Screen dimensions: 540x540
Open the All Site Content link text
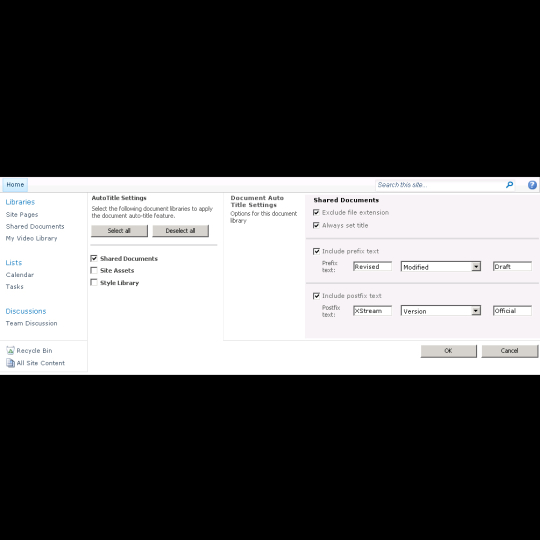41,363
